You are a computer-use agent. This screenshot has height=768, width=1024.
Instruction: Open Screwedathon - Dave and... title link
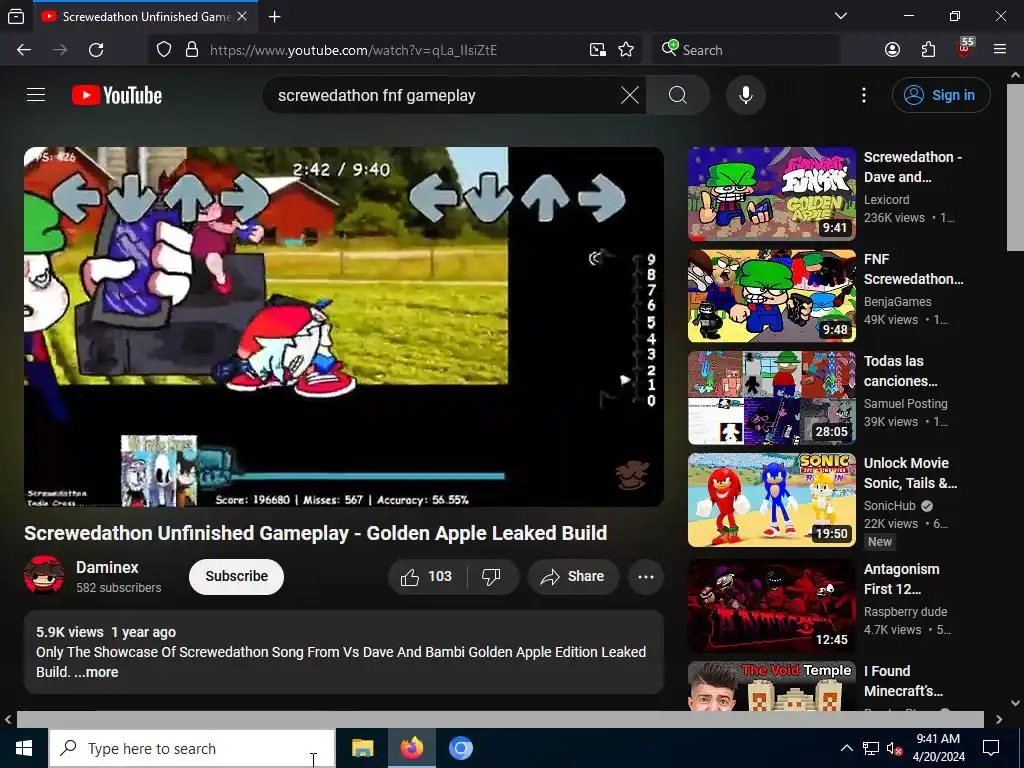[912, 167]
